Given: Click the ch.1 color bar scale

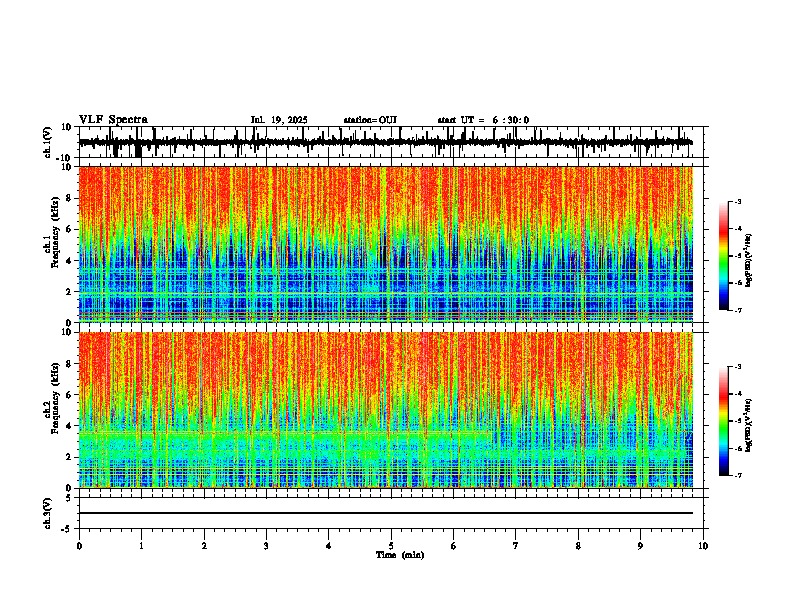Looking at the screenshot, I should click(724, 256).
